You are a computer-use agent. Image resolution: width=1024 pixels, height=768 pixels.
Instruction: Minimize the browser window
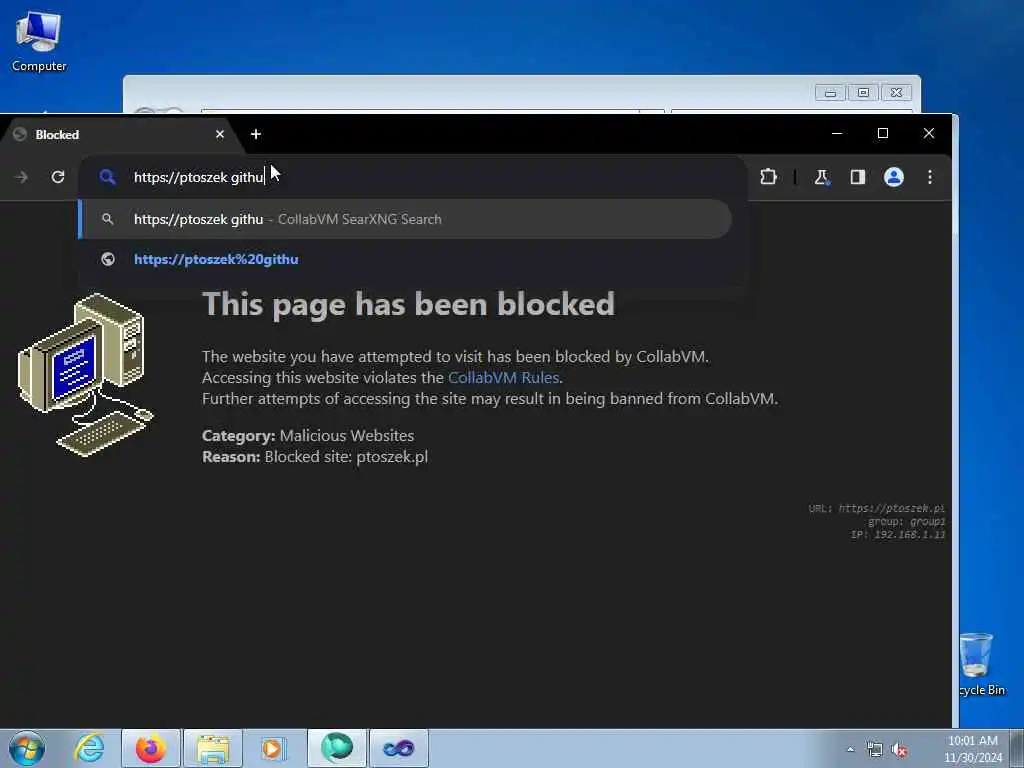tap(837, 133)
